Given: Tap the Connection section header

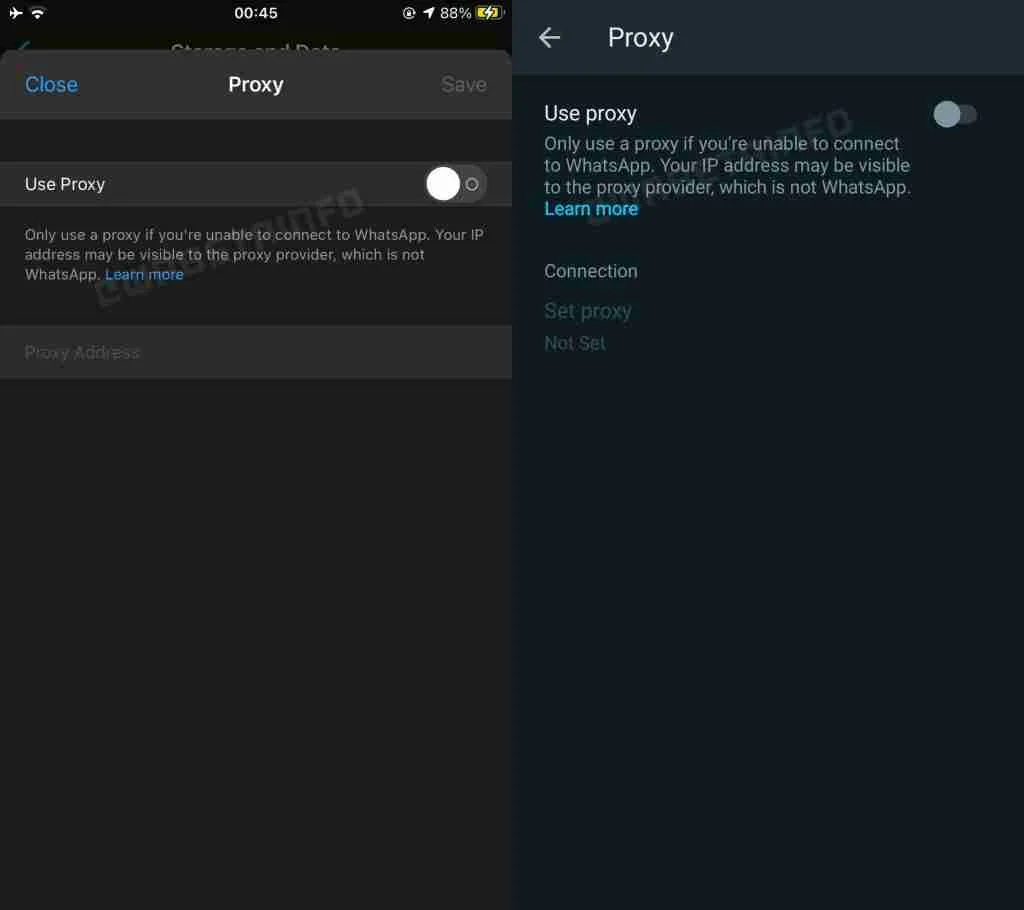Looking at the screenshot, I should (x=590, y=271).
